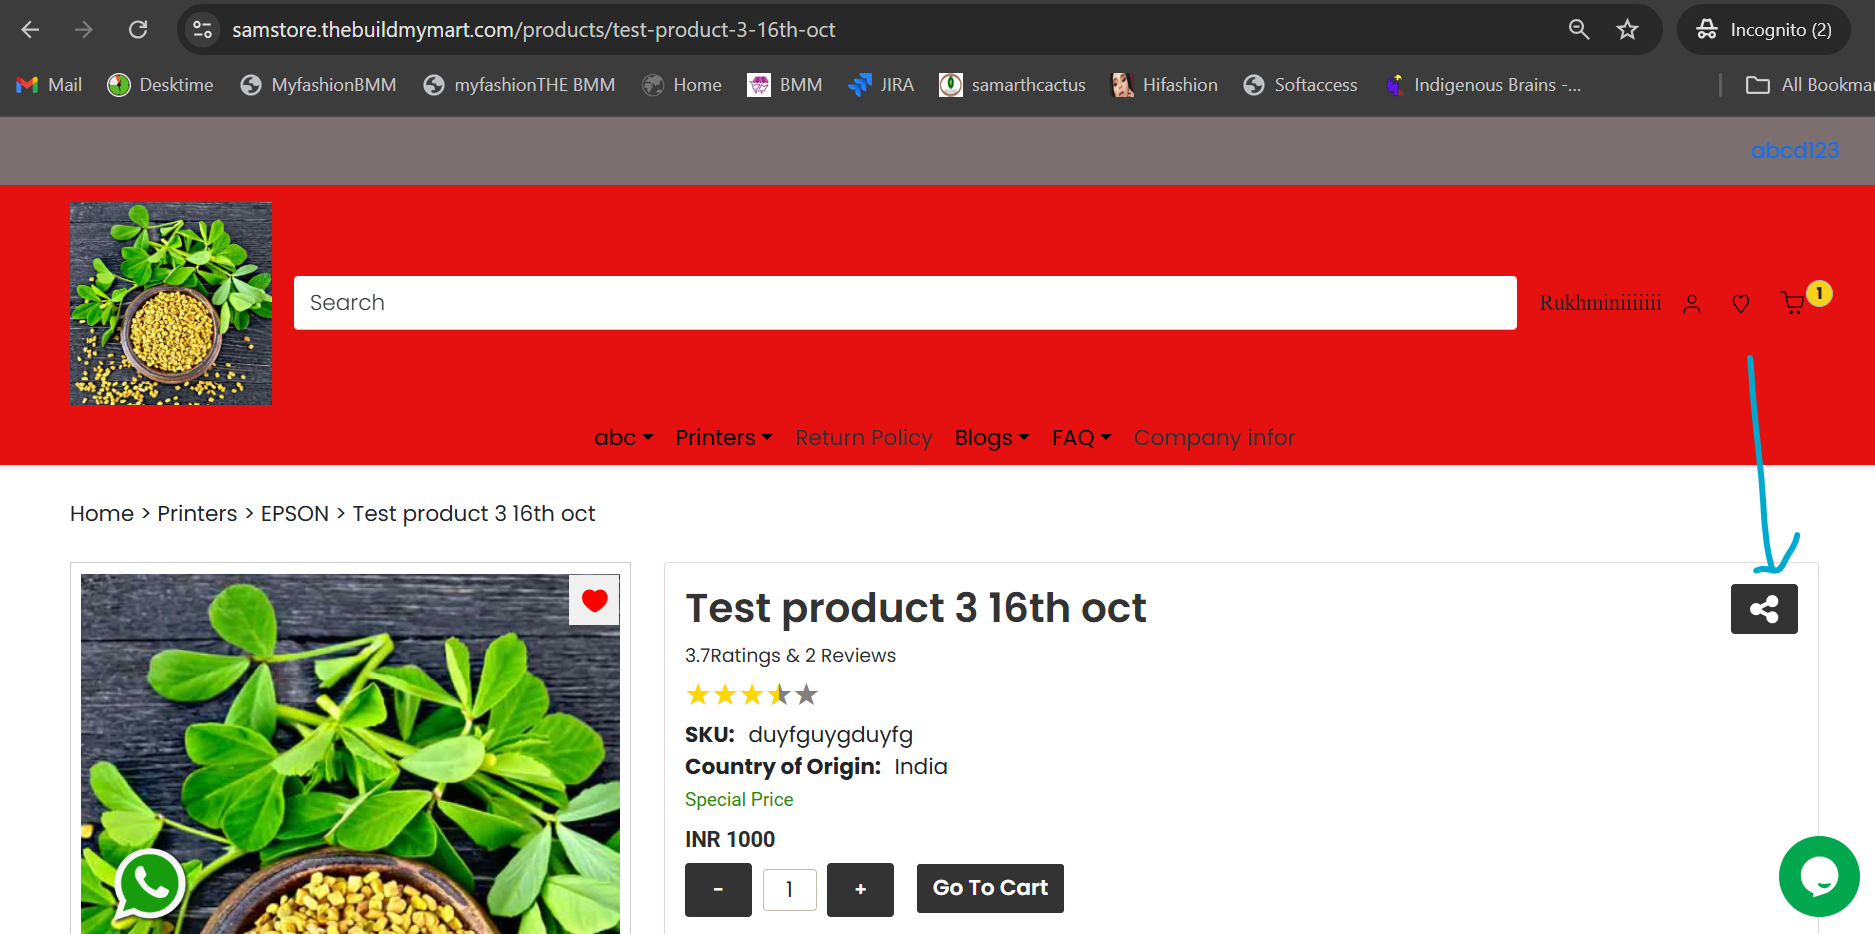Click the browser back arrow
Viewport: 1875px width, 934px height.
pos(30,30)
